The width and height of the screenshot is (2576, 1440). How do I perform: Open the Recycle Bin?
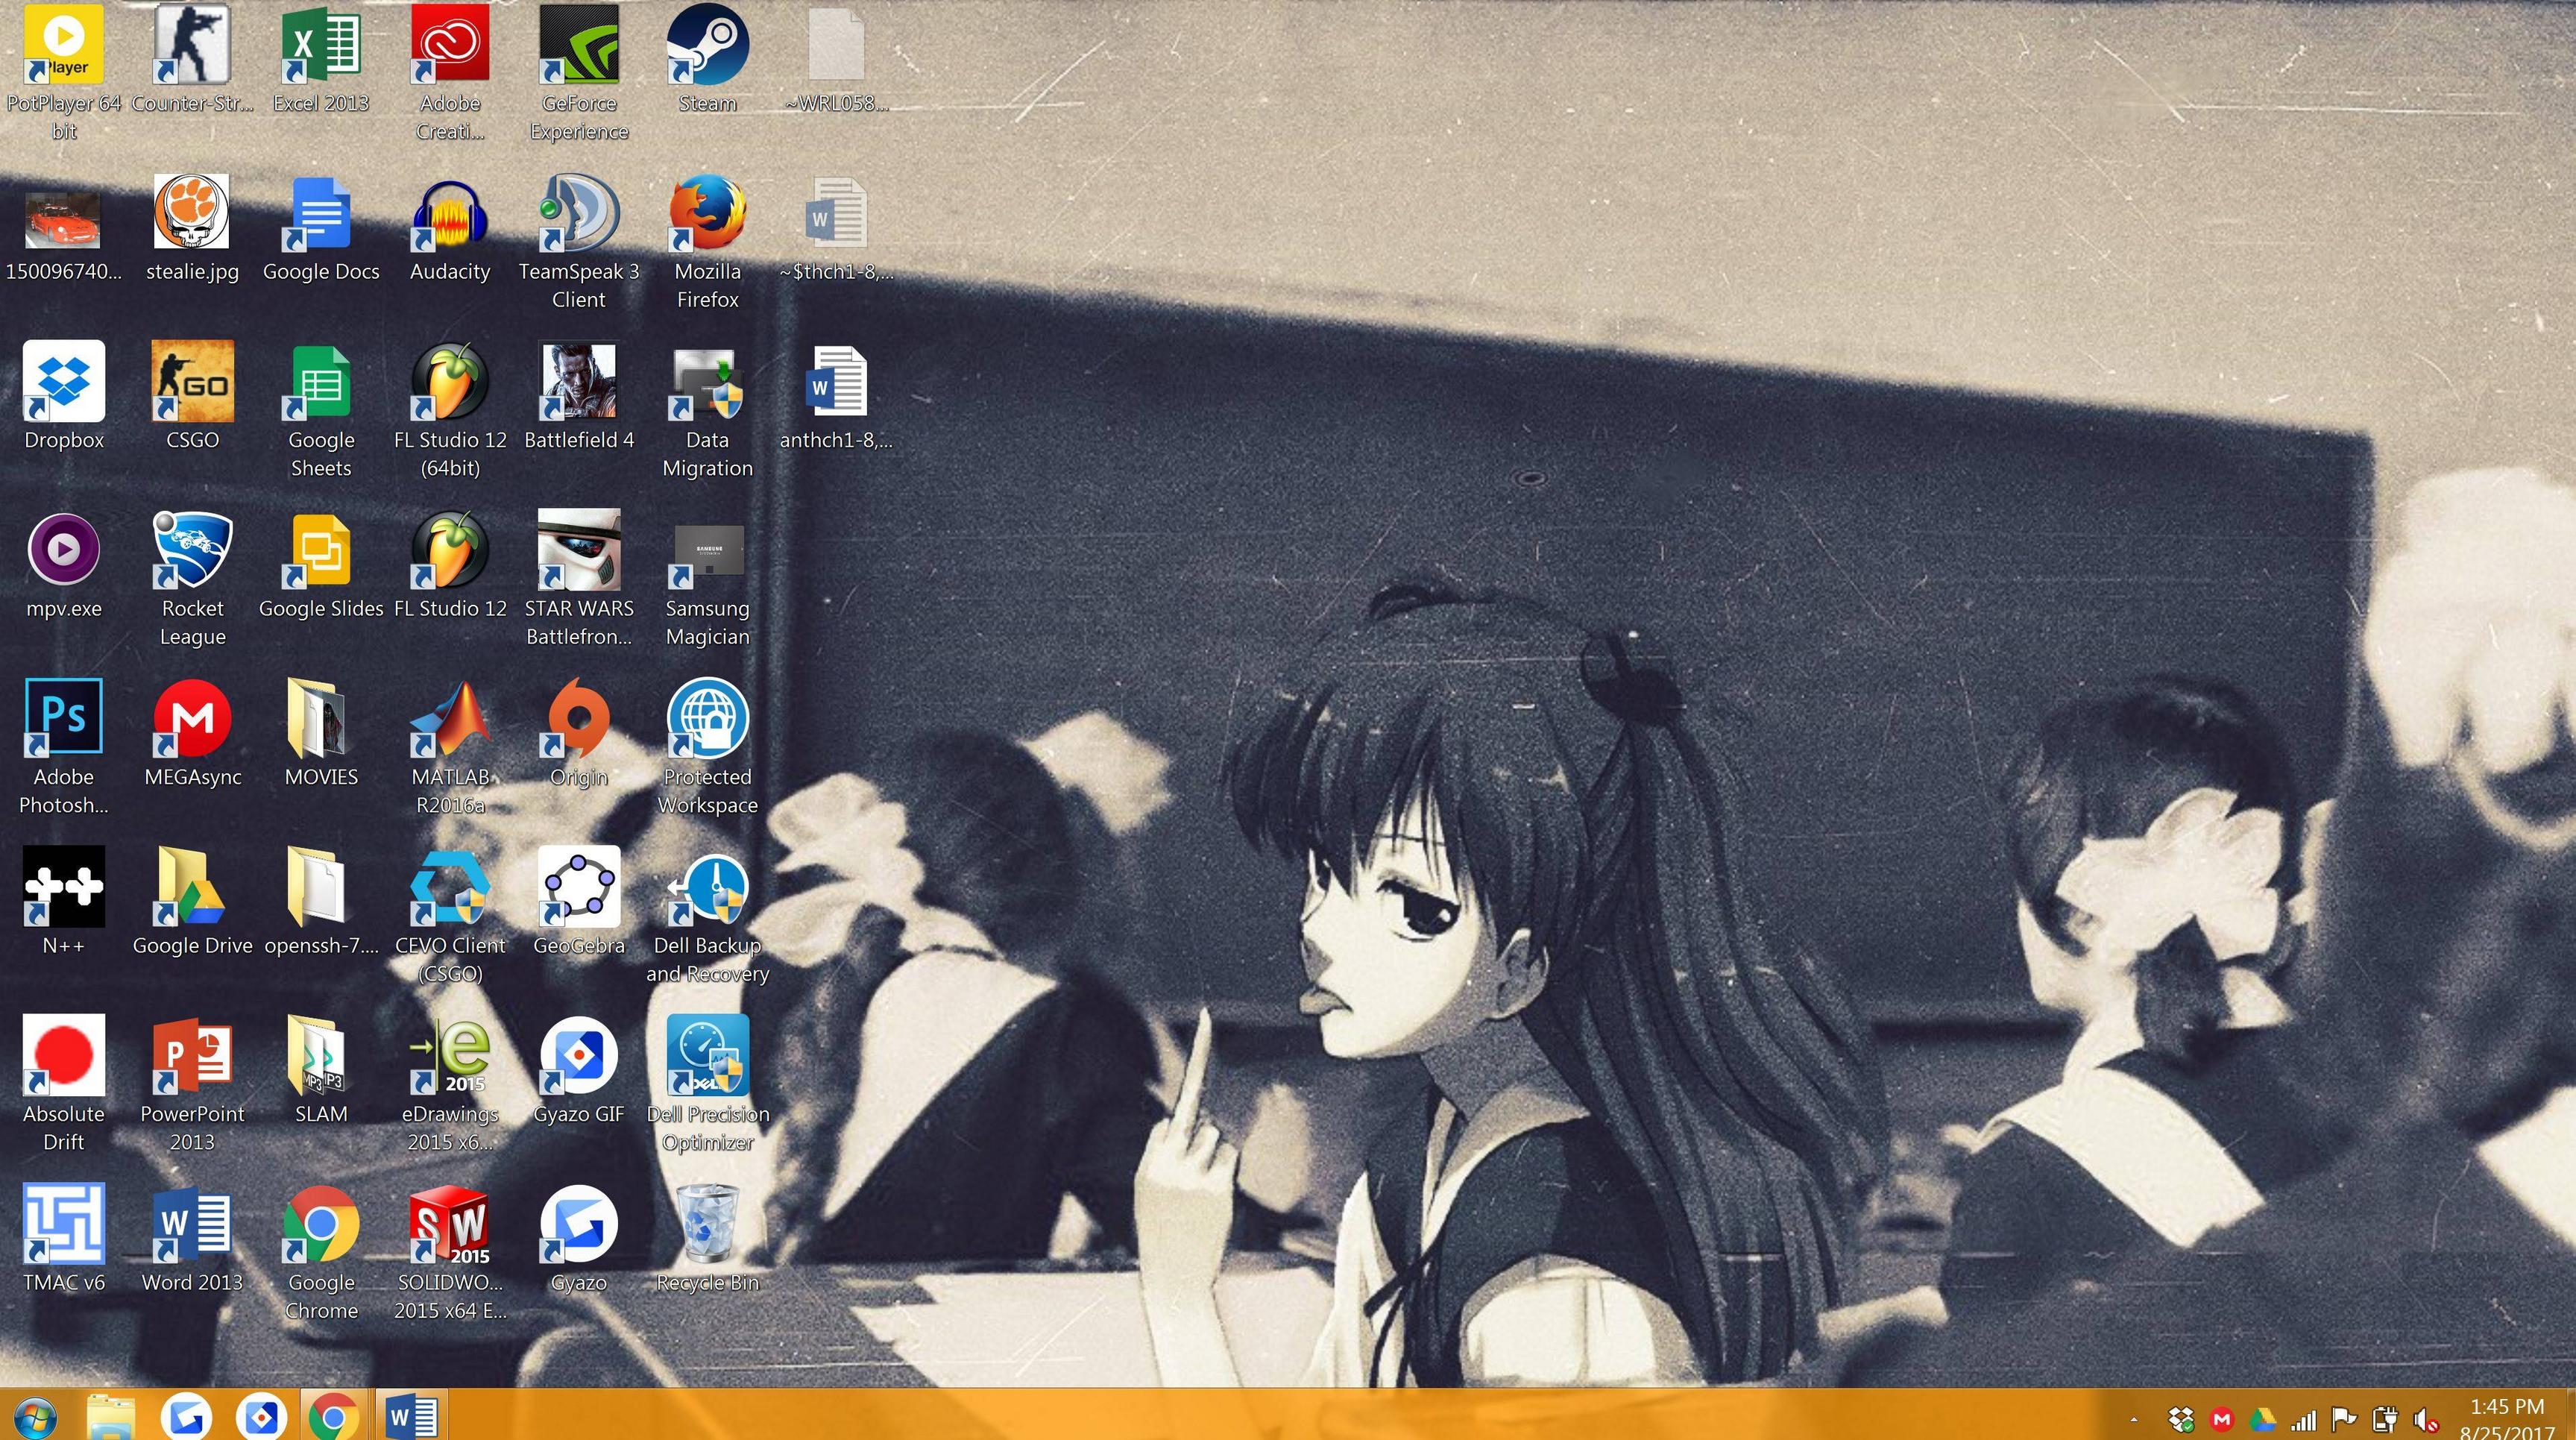[708, 1222]
